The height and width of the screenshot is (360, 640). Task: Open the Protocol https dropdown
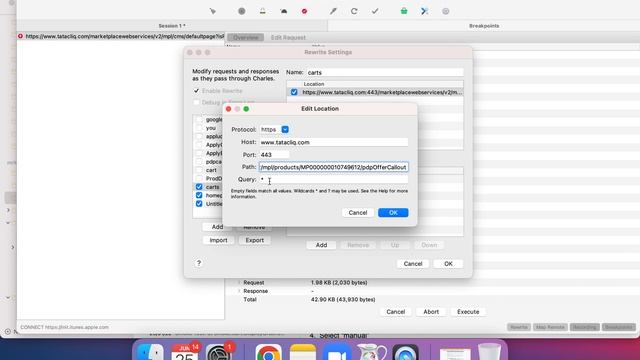pyautogui.click(x=285, y=129)
